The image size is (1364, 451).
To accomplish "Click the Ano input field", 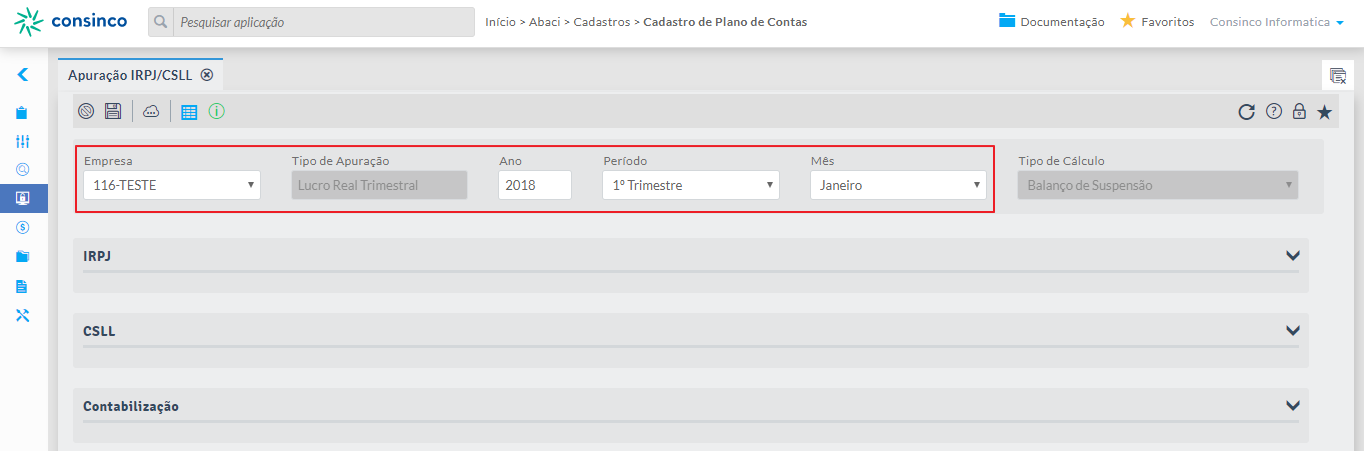I will (x=534, y=185).
